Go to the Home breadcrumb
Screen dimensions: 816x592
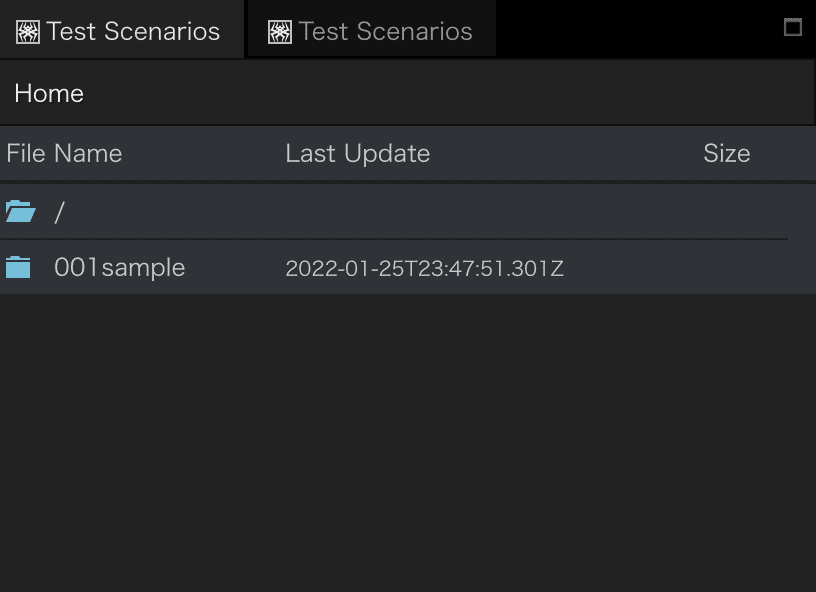(49, 94)
